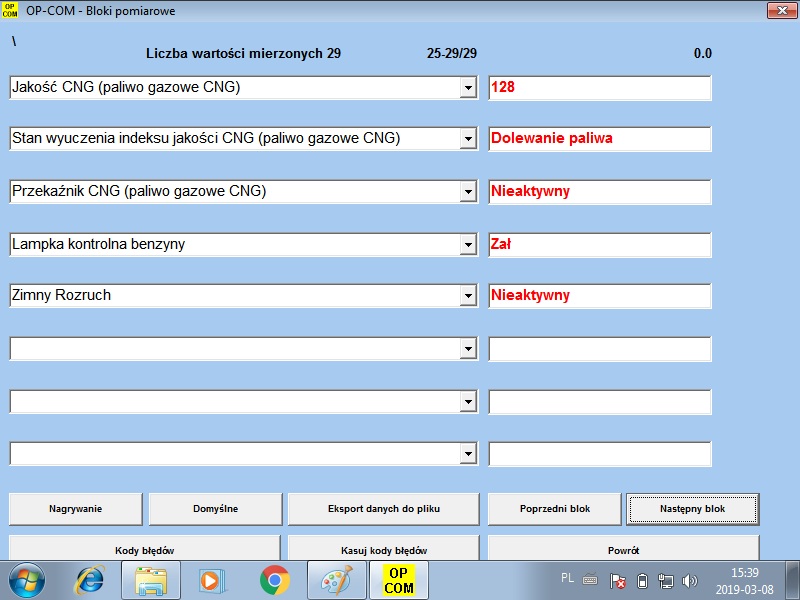800x600 pixels.
Task: Open Google Chrome from the taskbar
Action: (x=274, y=580)
